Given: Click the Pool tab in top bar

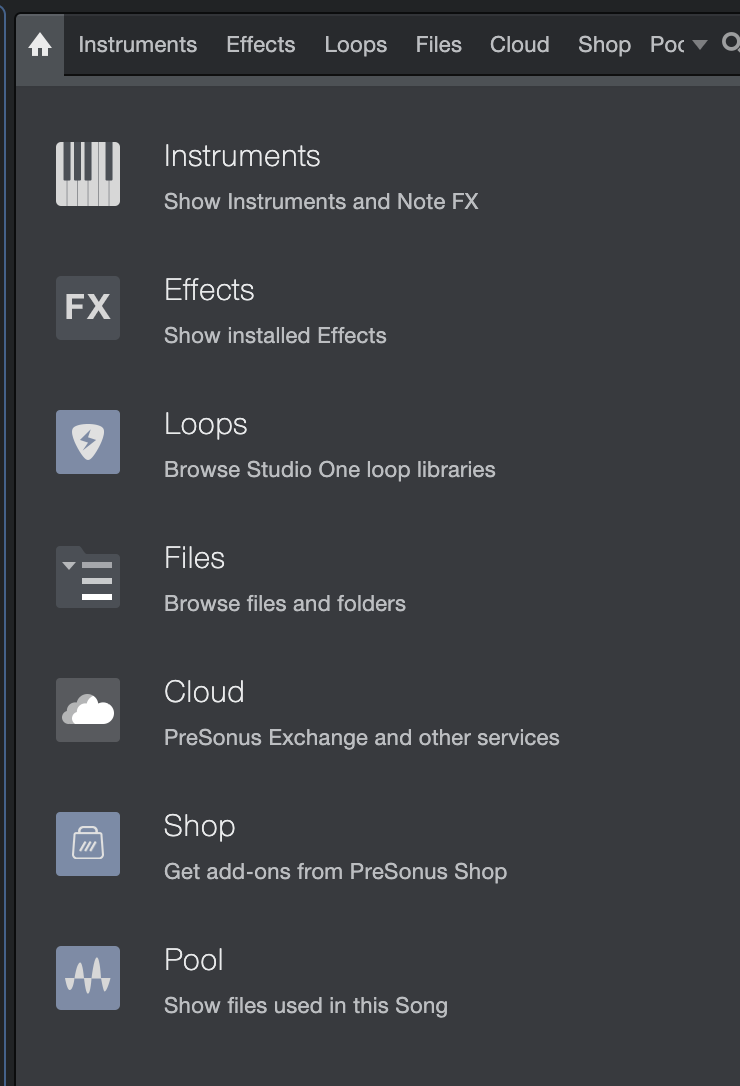Looking at the screenshot, I should (666, 45).
